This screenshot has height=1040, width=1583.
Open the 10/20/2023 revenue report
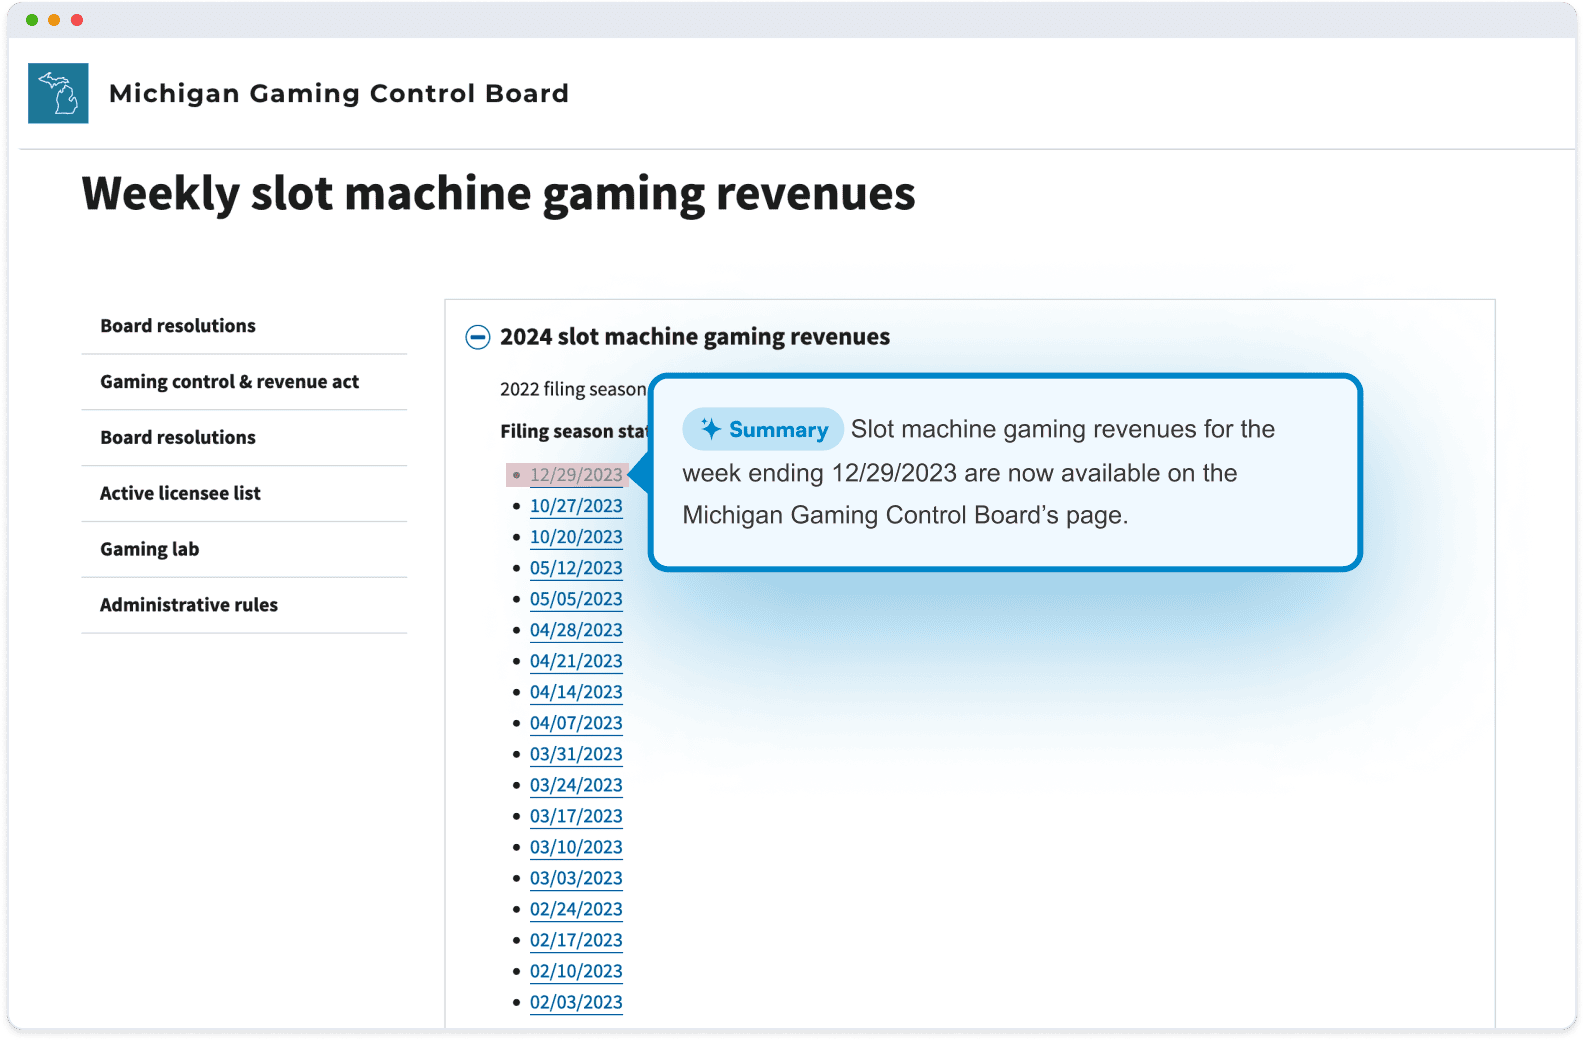pyautogui.click(x=576, y=537)
